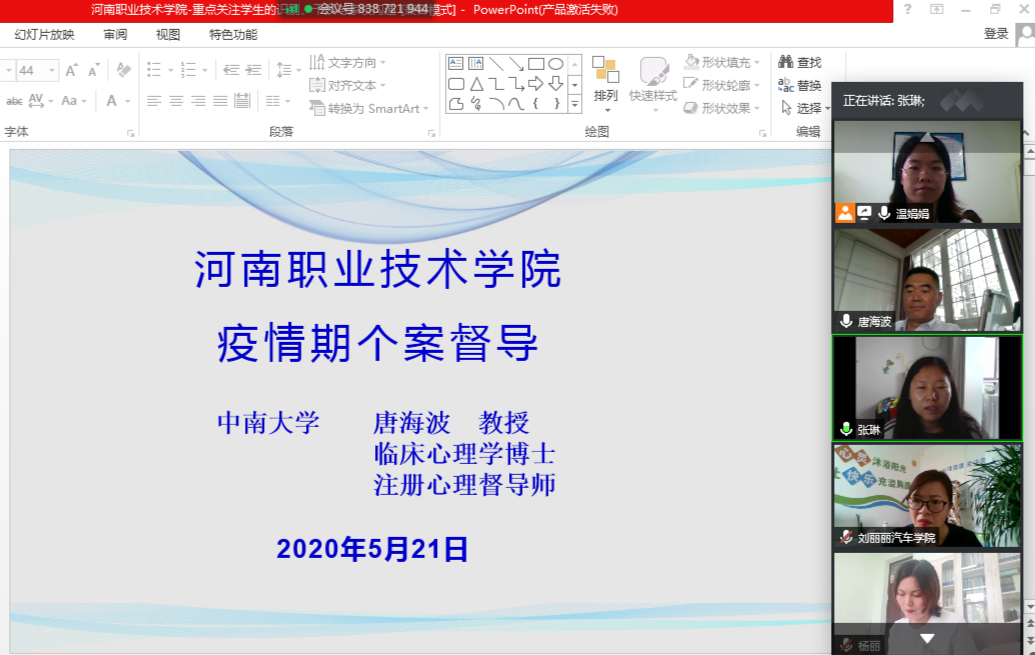Click Convert to SmartArt button
Screen dimensions: 1035x655
pyautogui.click(x=370, y=108)
